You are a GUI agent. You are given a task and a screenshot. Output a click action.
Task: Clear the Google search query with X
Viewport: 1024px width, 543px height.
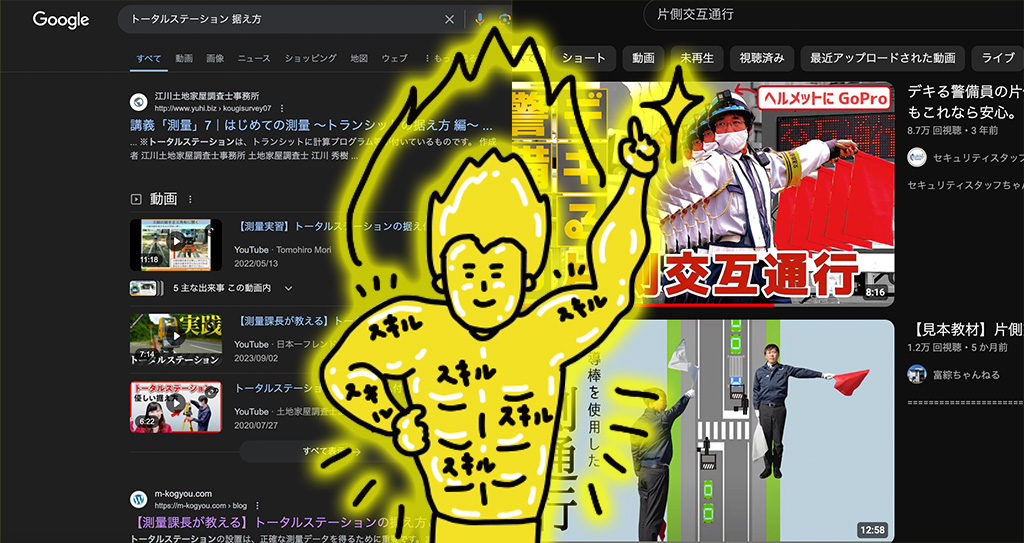point(449,19)
